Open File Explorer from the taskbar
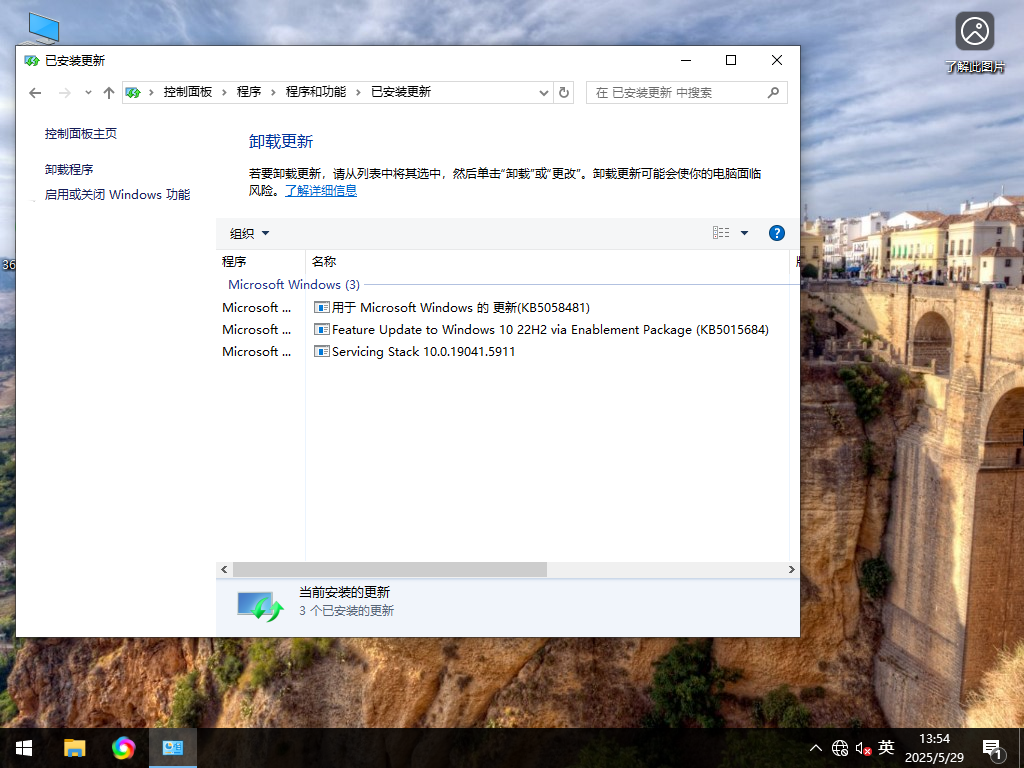This screenshot has height=768, width=1024. [x=74, y=748]
